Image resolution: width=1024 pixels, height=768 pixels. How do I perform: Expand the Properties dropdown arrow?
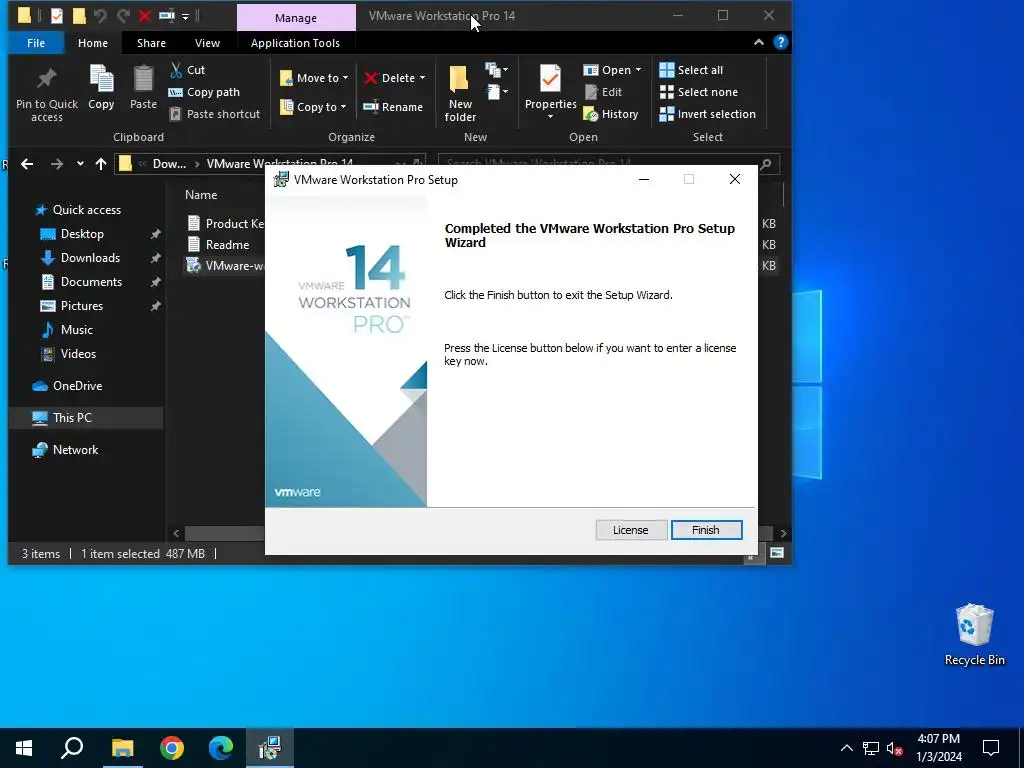point(551,117)
